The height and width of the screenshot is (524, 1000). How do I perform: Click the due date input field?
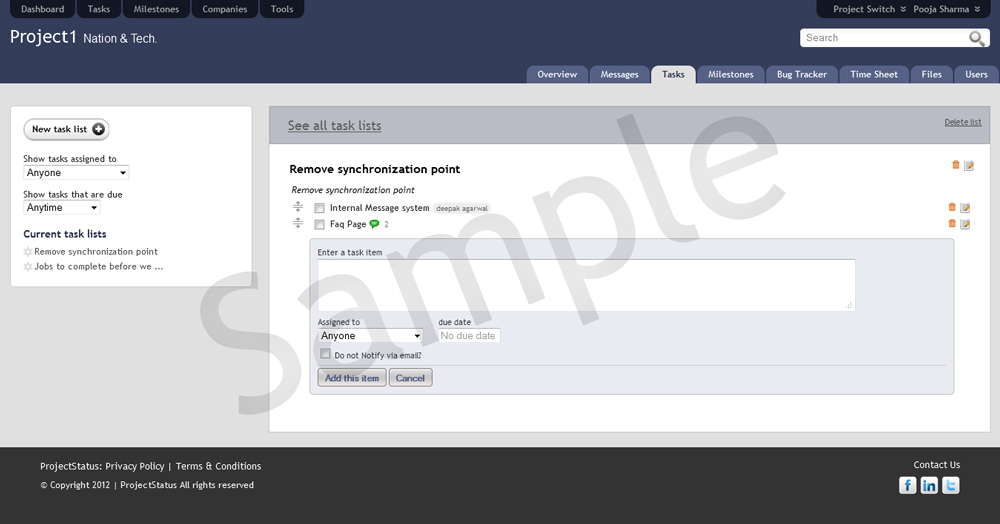point(469,336)
